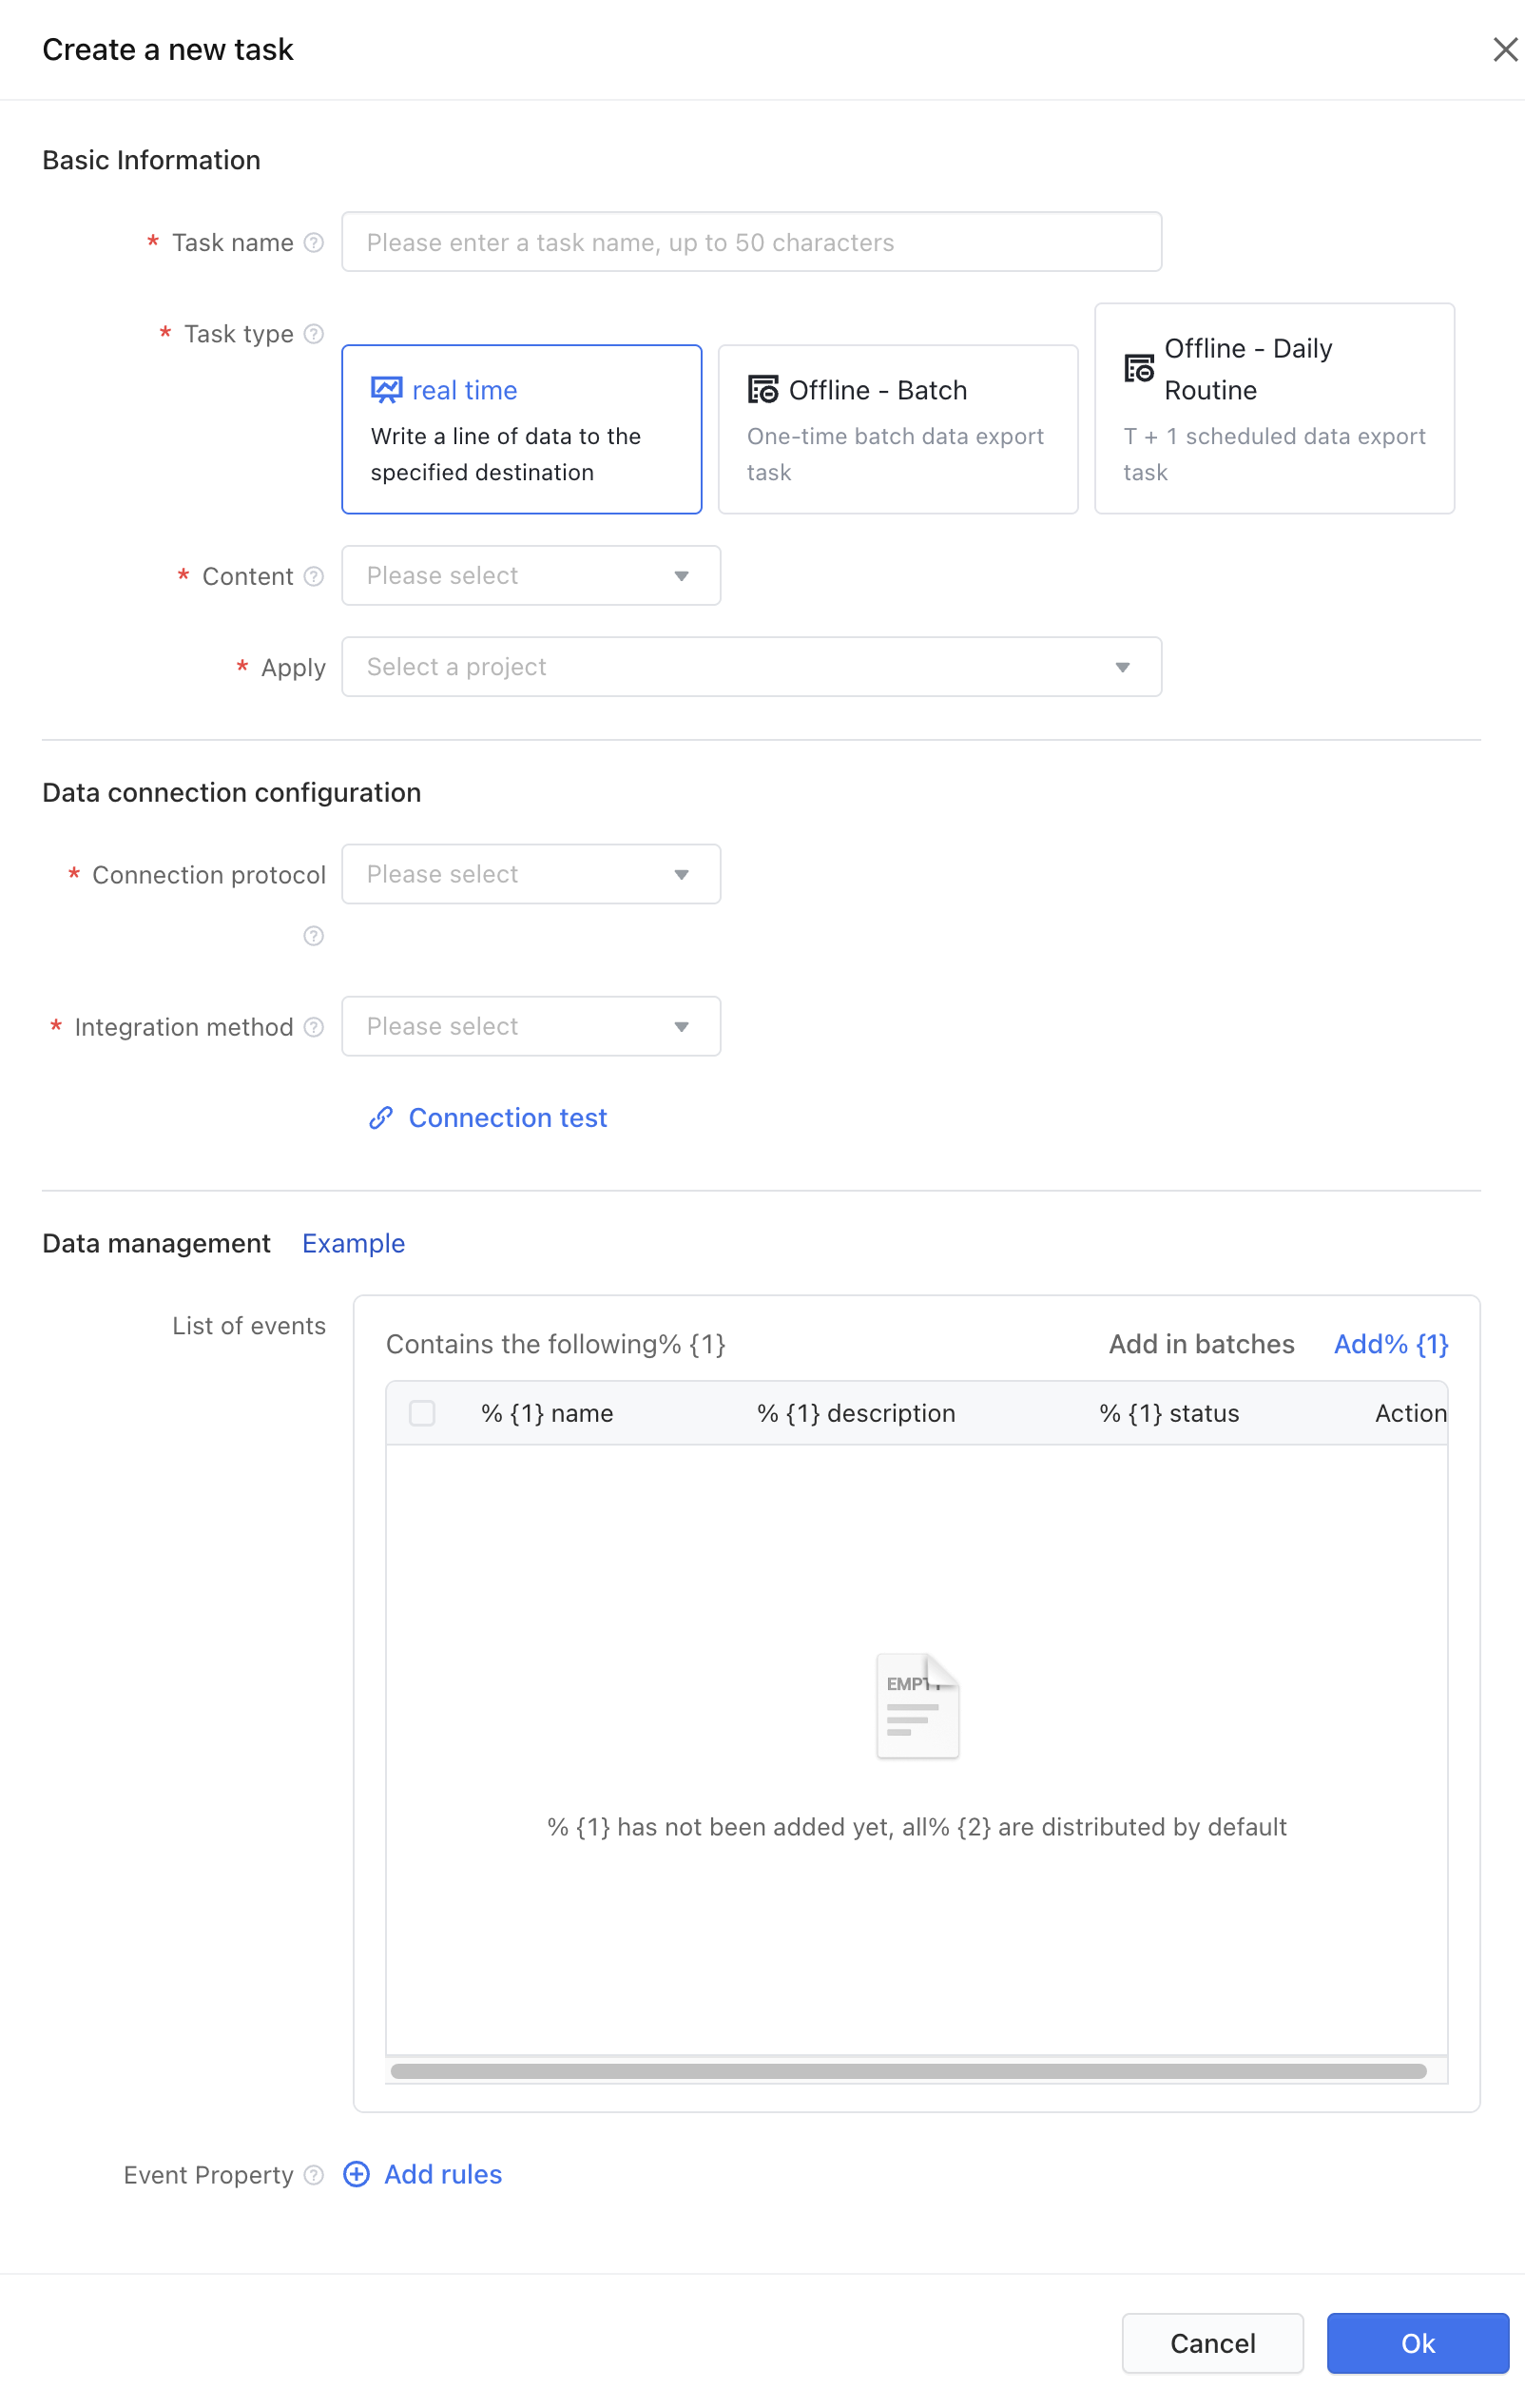Click the Task name input field
The width and height of the screenshot is (1525, 2408).
[751, 241]
